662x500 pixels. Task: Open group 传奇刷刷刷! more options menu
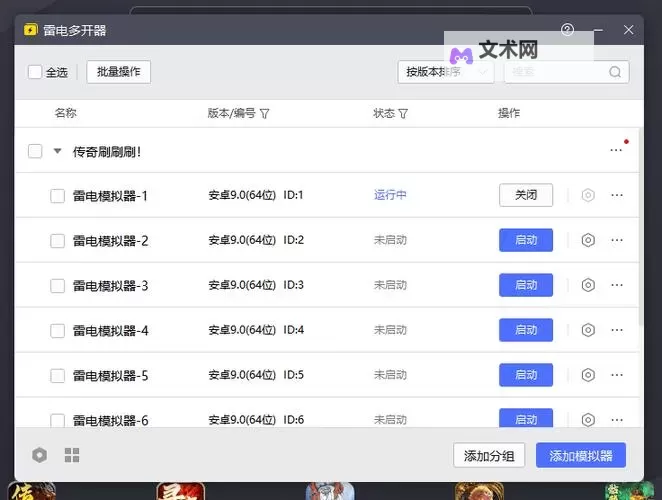click(616, 151)
